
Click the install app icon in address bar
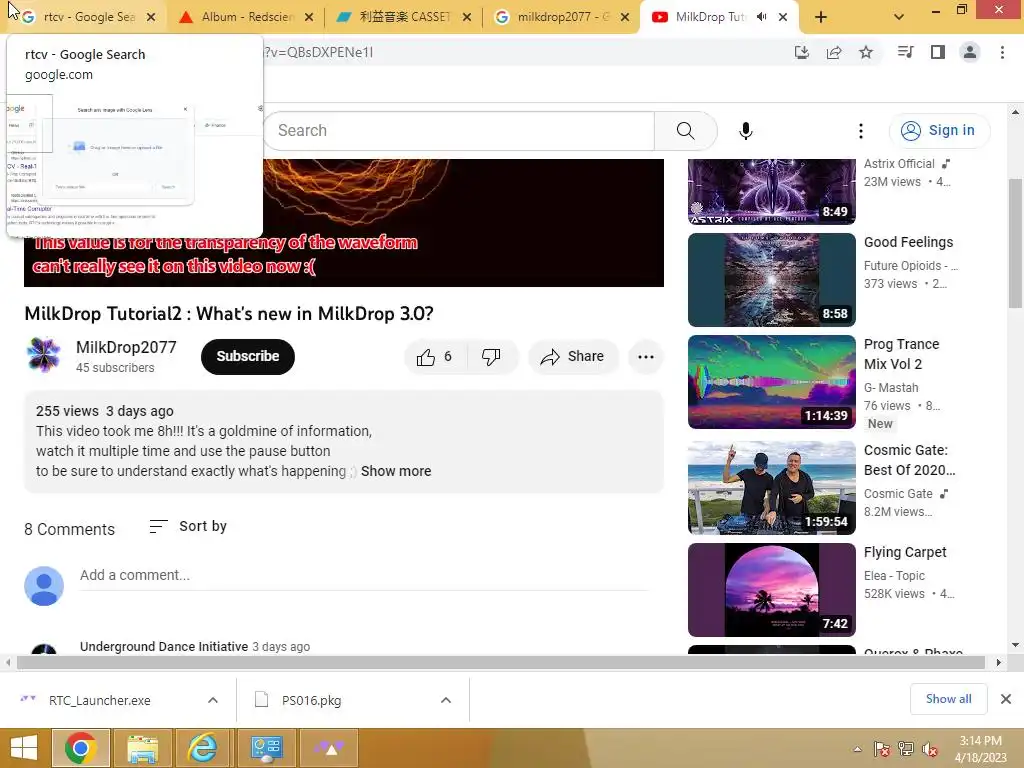[802, 52]
